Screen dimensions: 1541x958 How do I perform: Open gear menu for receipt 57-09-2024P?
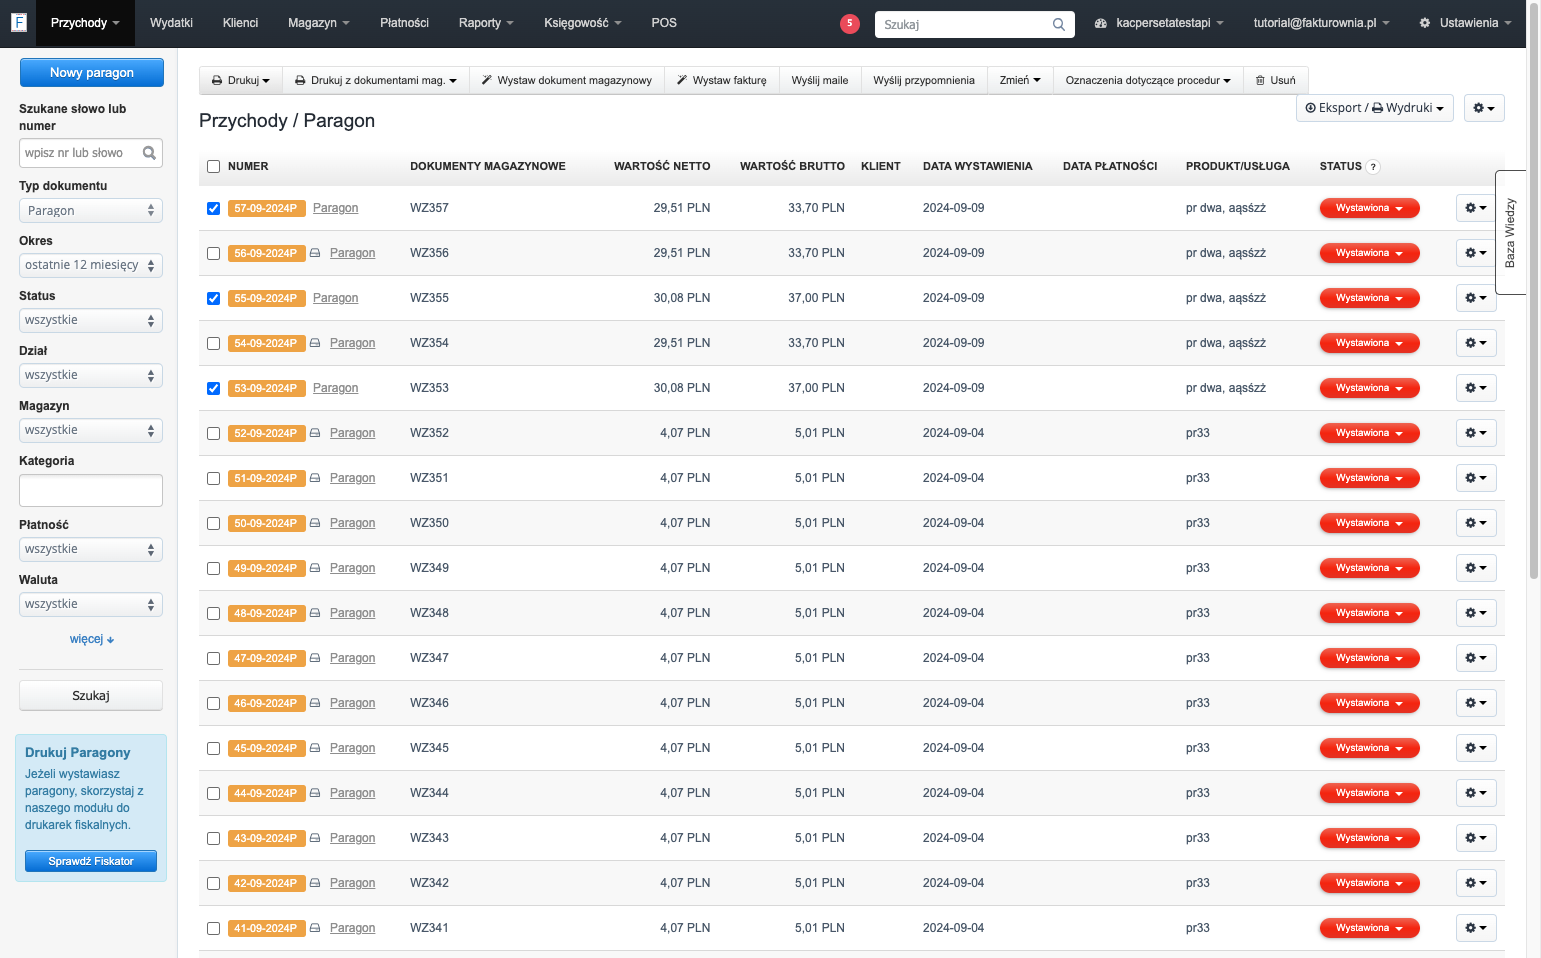1476,208
